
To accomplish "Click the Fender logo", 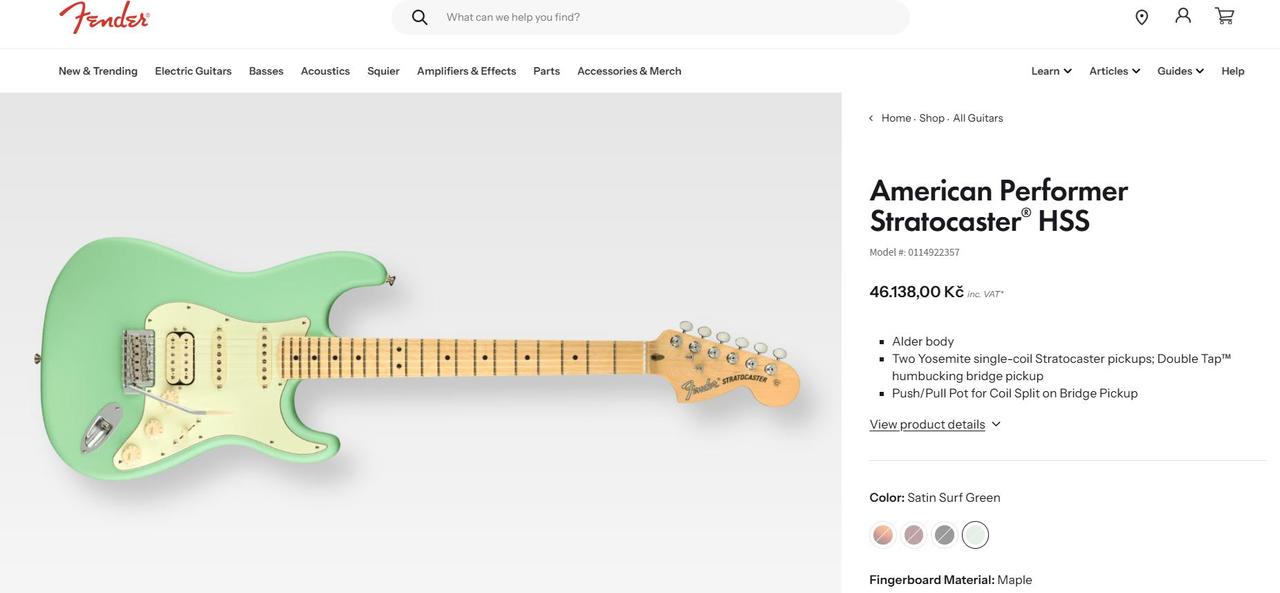I will click(x=104, y=17).
